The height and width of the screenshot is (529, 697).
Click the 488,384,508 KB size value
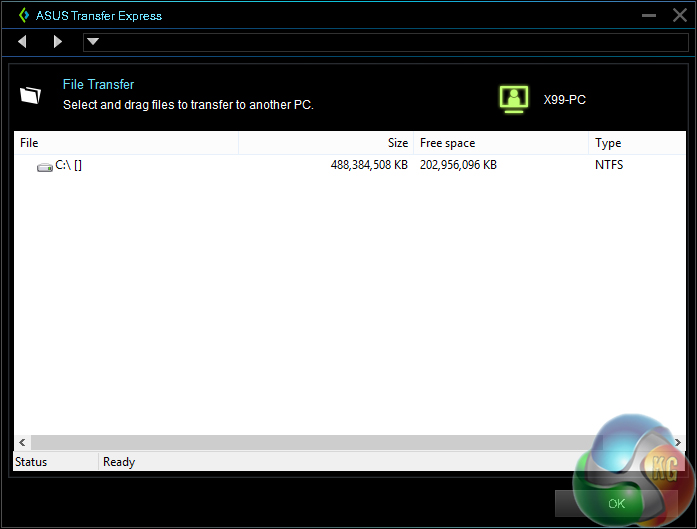(369, 165)
